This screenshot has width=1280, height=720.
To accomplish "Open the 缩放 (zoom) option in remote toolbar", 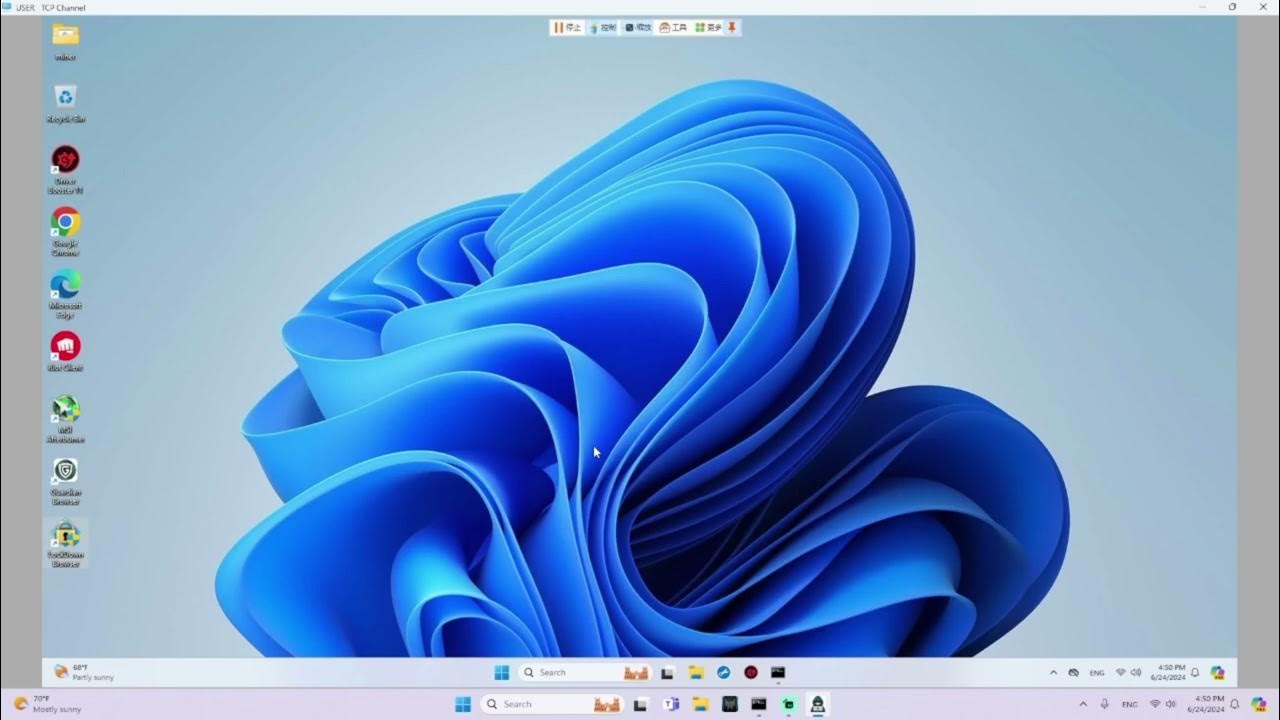I will [x=638, y=28].
